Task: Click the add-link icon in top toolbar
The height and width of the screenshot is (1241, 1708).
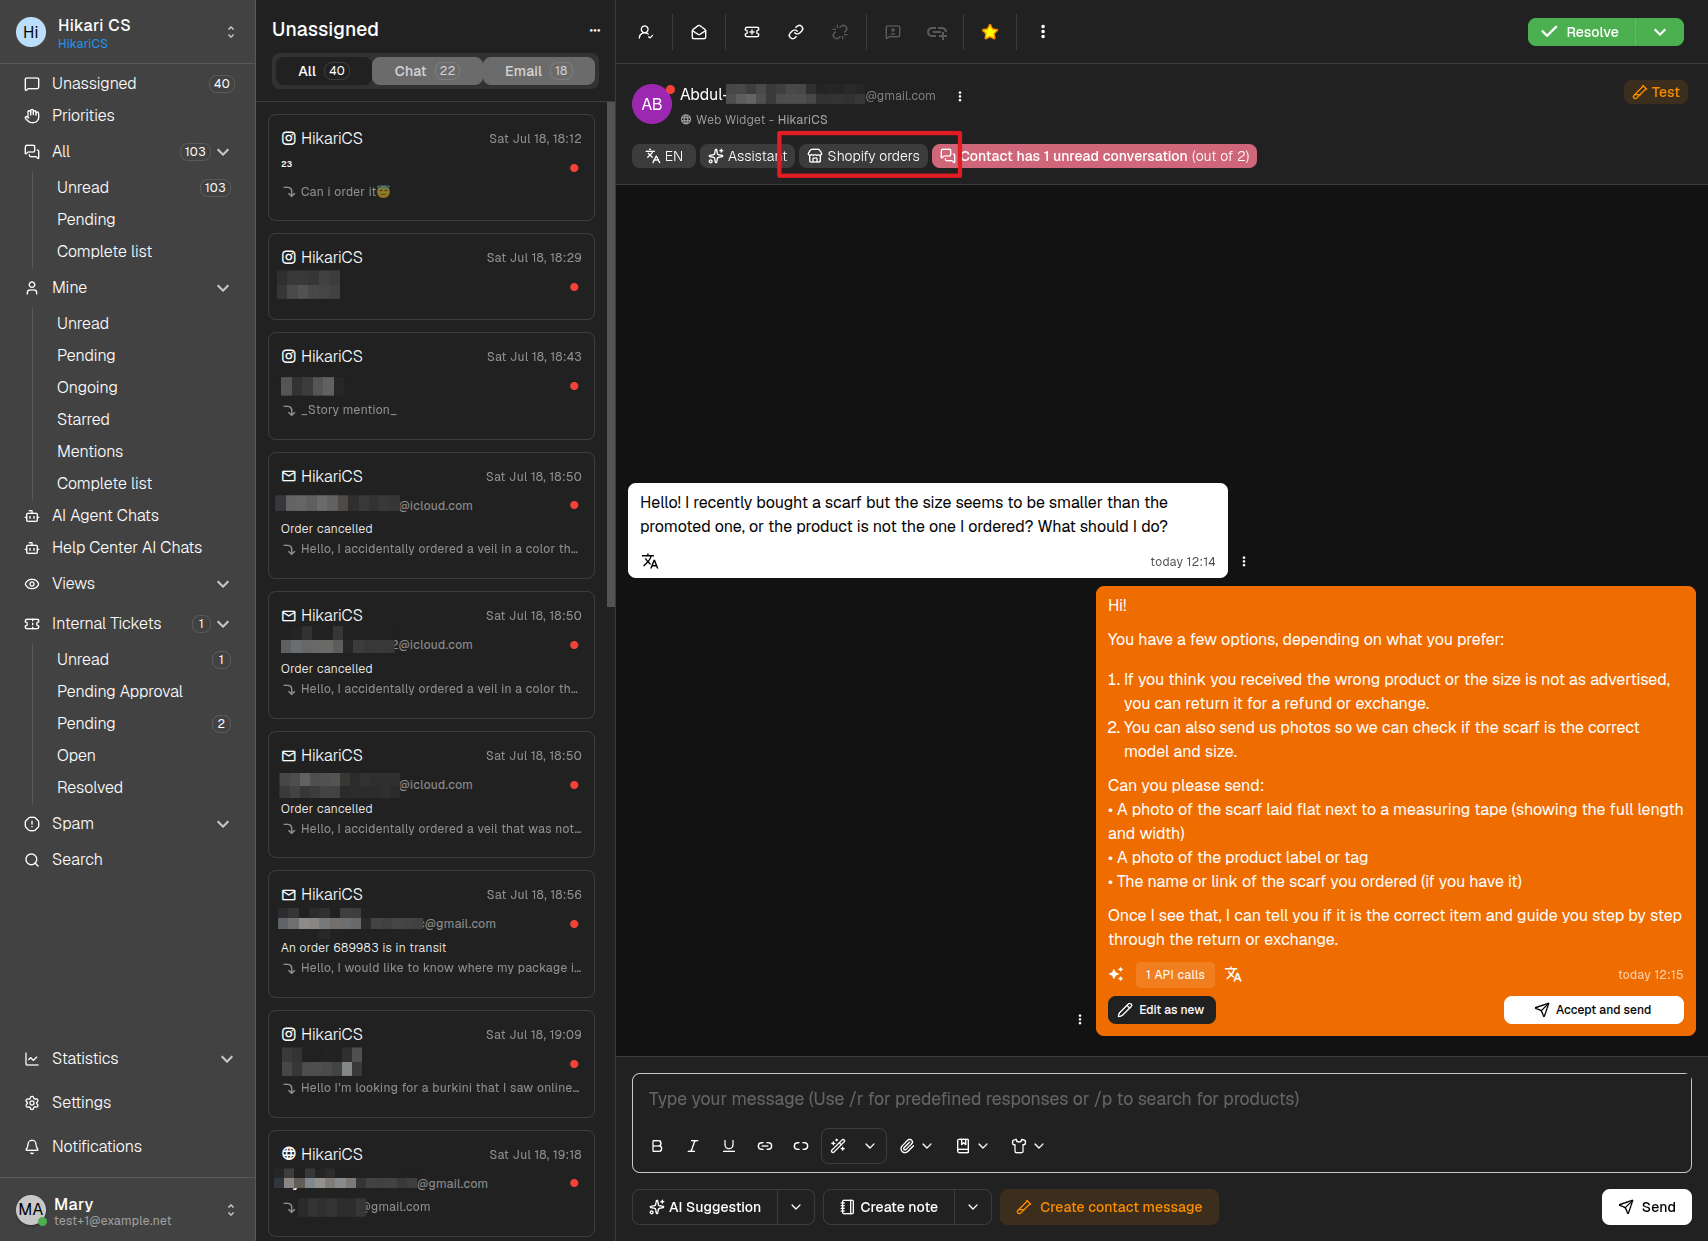Action: 937,32
